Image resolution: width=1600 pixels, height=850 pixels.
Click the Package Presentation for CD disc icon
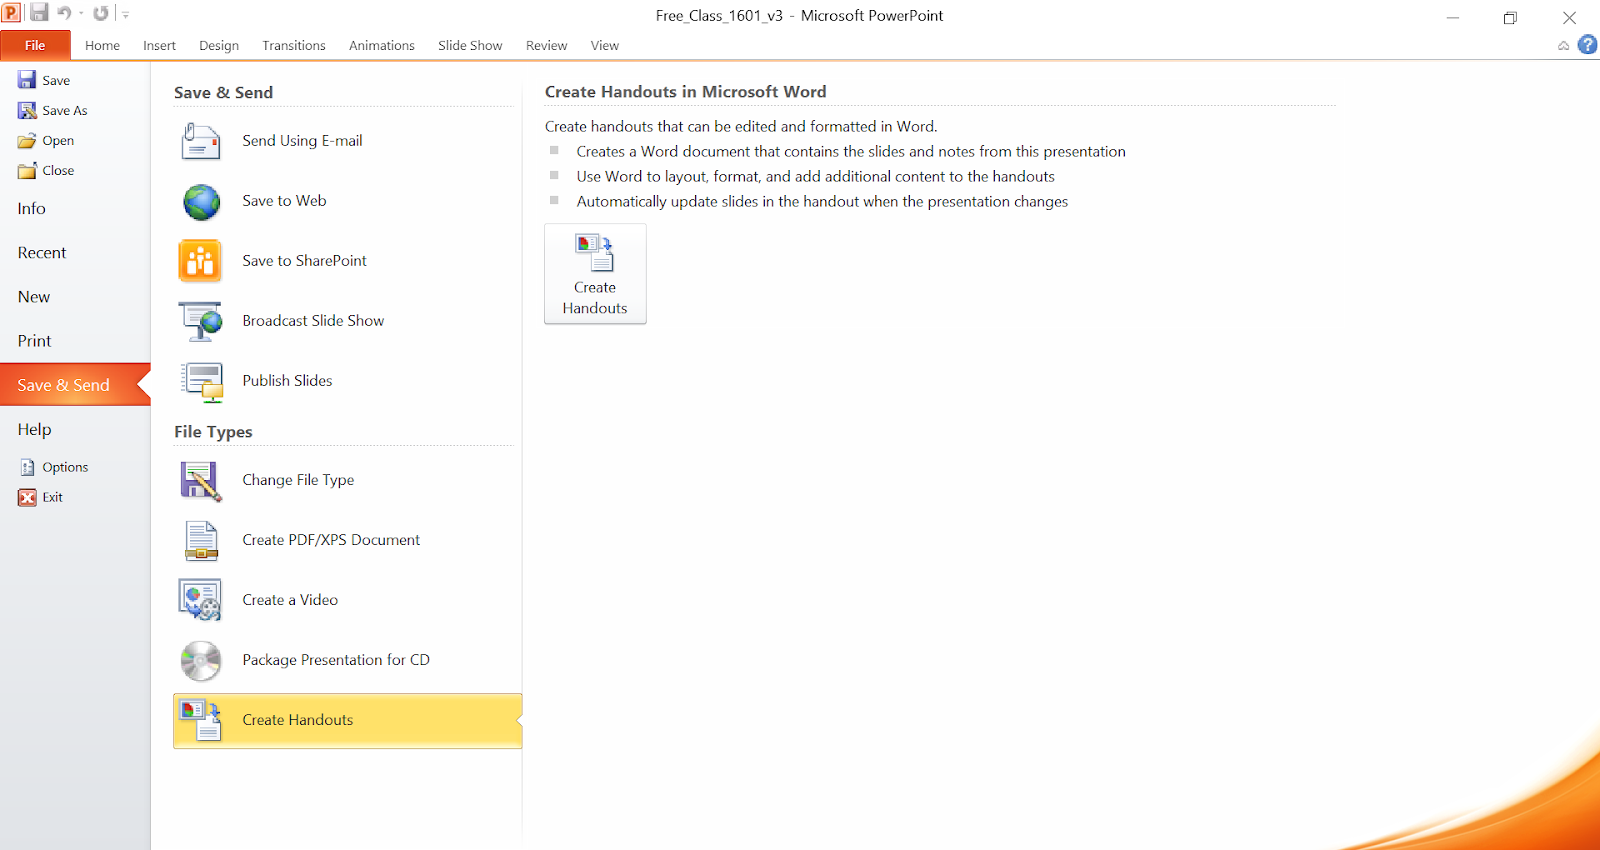(x=201, y=660)
